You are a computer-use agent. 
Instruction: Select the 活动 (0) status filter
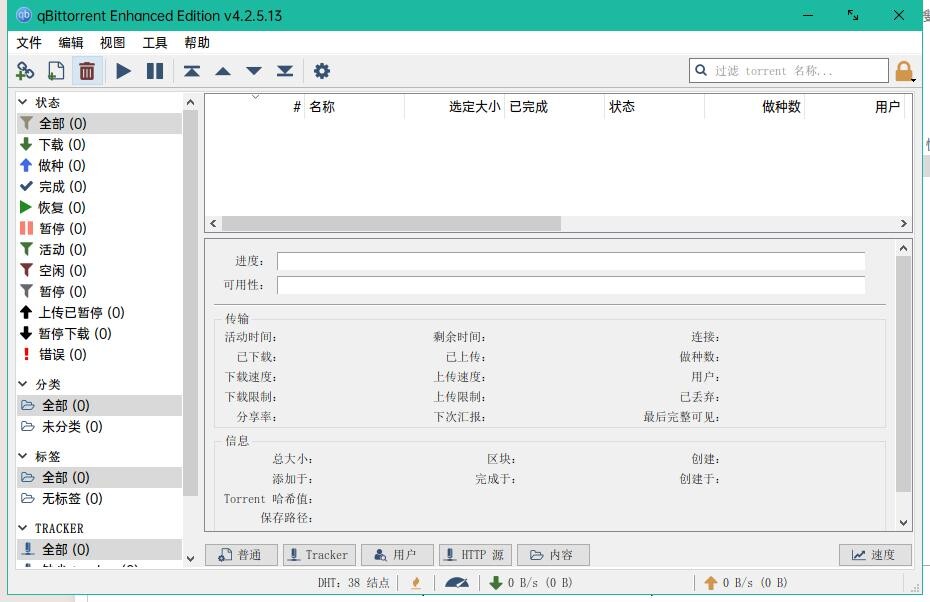(99, 249)
